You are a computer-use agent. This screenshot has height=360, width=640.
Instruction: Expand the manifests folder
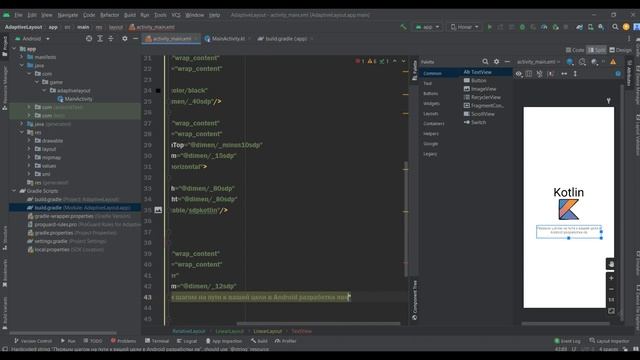click(22, 57)
